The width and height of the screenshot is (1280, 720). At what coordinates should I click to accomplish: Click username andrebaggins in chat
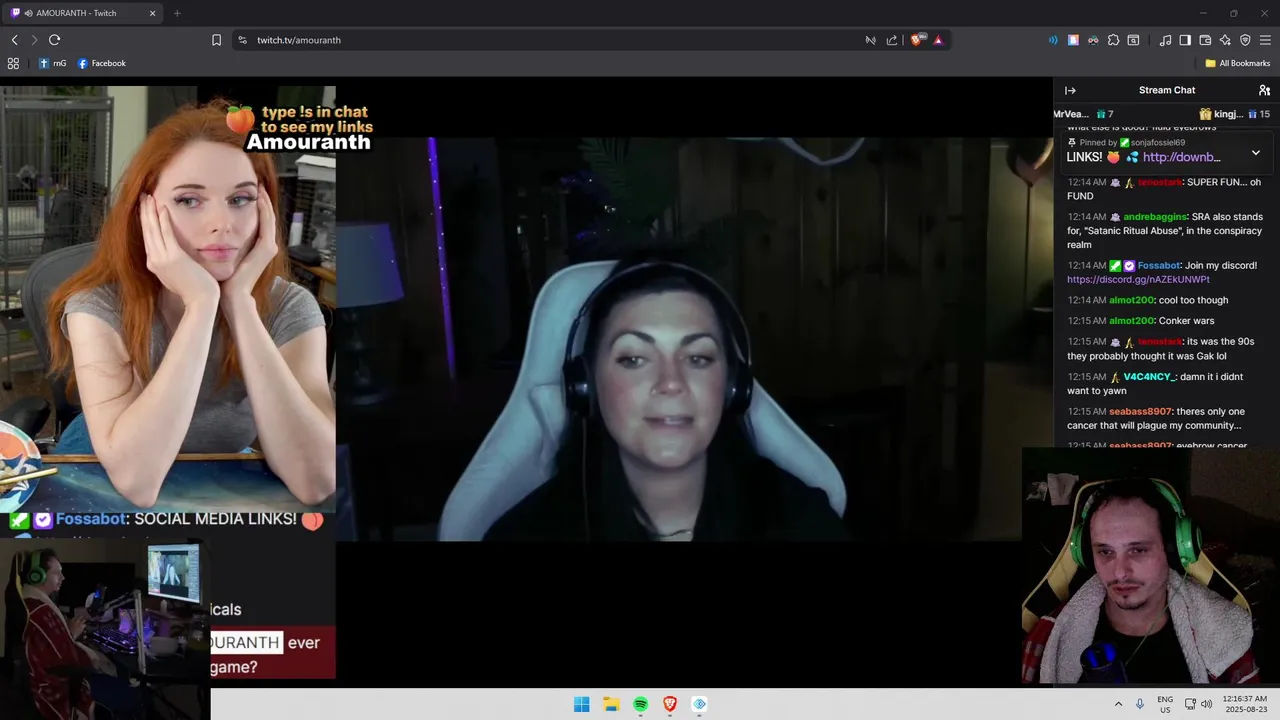1155,217
